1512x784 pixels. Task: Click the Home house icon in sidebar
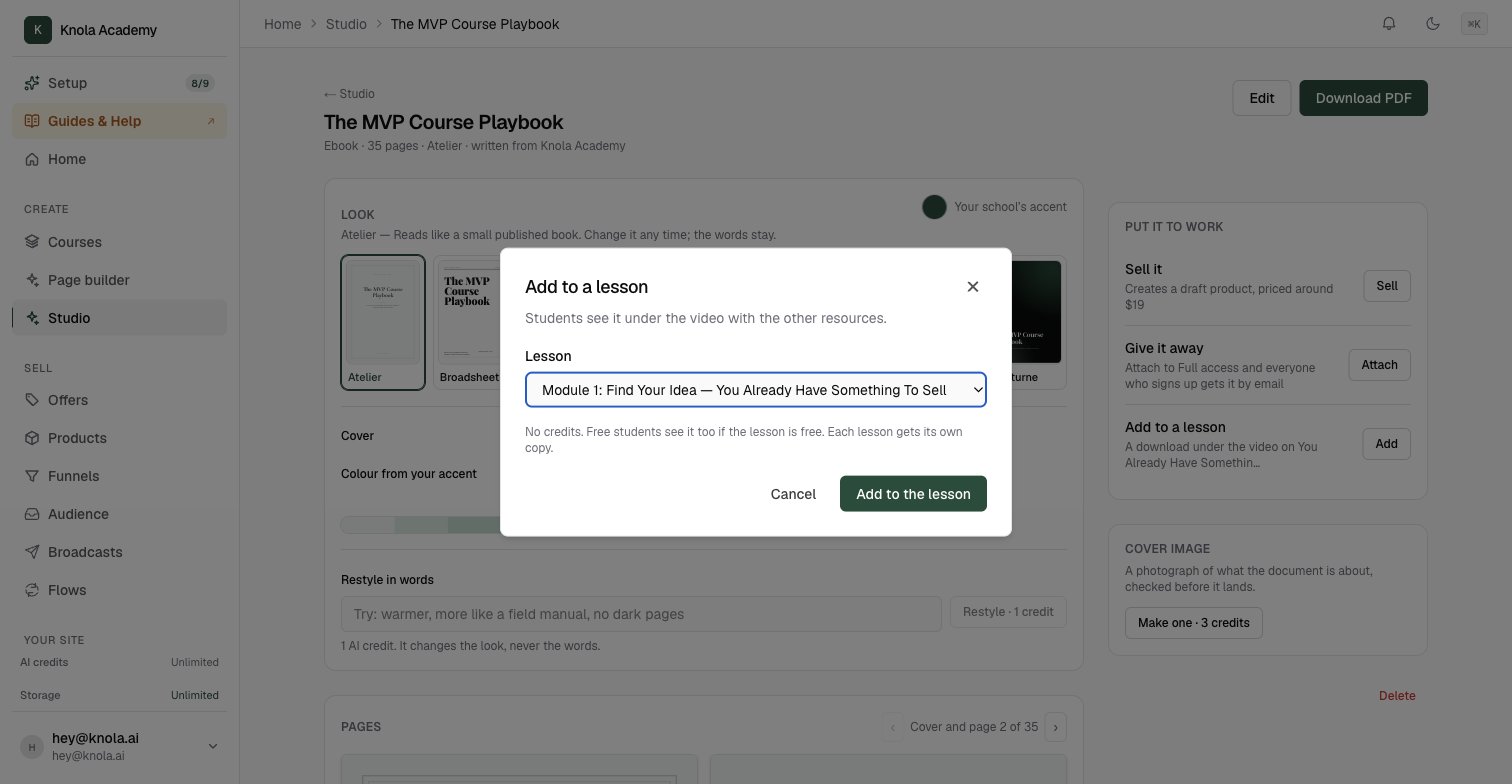32,159
